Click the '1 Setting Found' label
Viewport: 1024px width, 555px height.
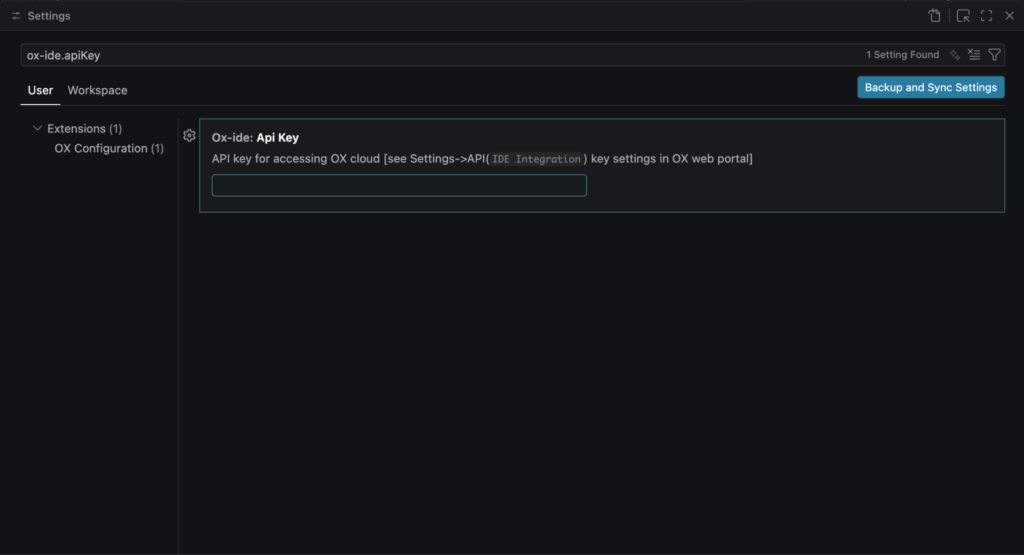pyautogui.click(x=903, y=55)
